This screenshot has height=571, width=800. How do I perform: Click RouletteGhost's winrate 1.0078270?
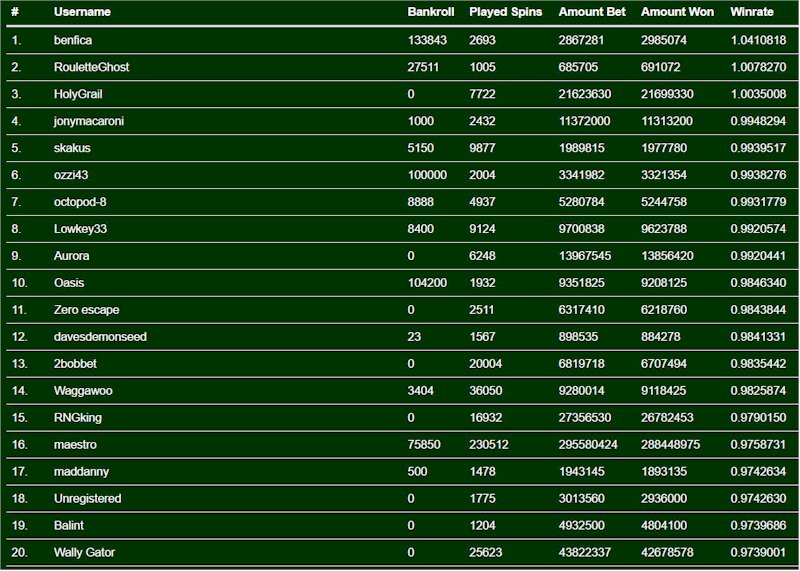click(x=758, y=67)
